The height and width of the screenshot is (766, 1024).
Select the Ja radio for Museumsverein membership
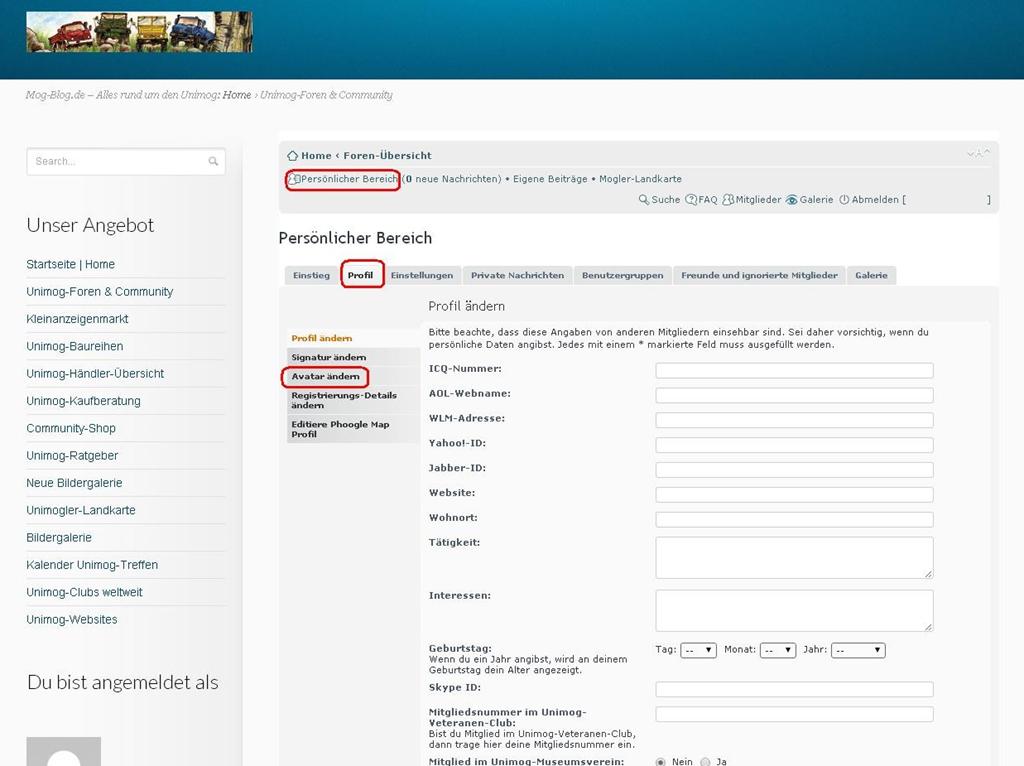(x=706, y=762)
